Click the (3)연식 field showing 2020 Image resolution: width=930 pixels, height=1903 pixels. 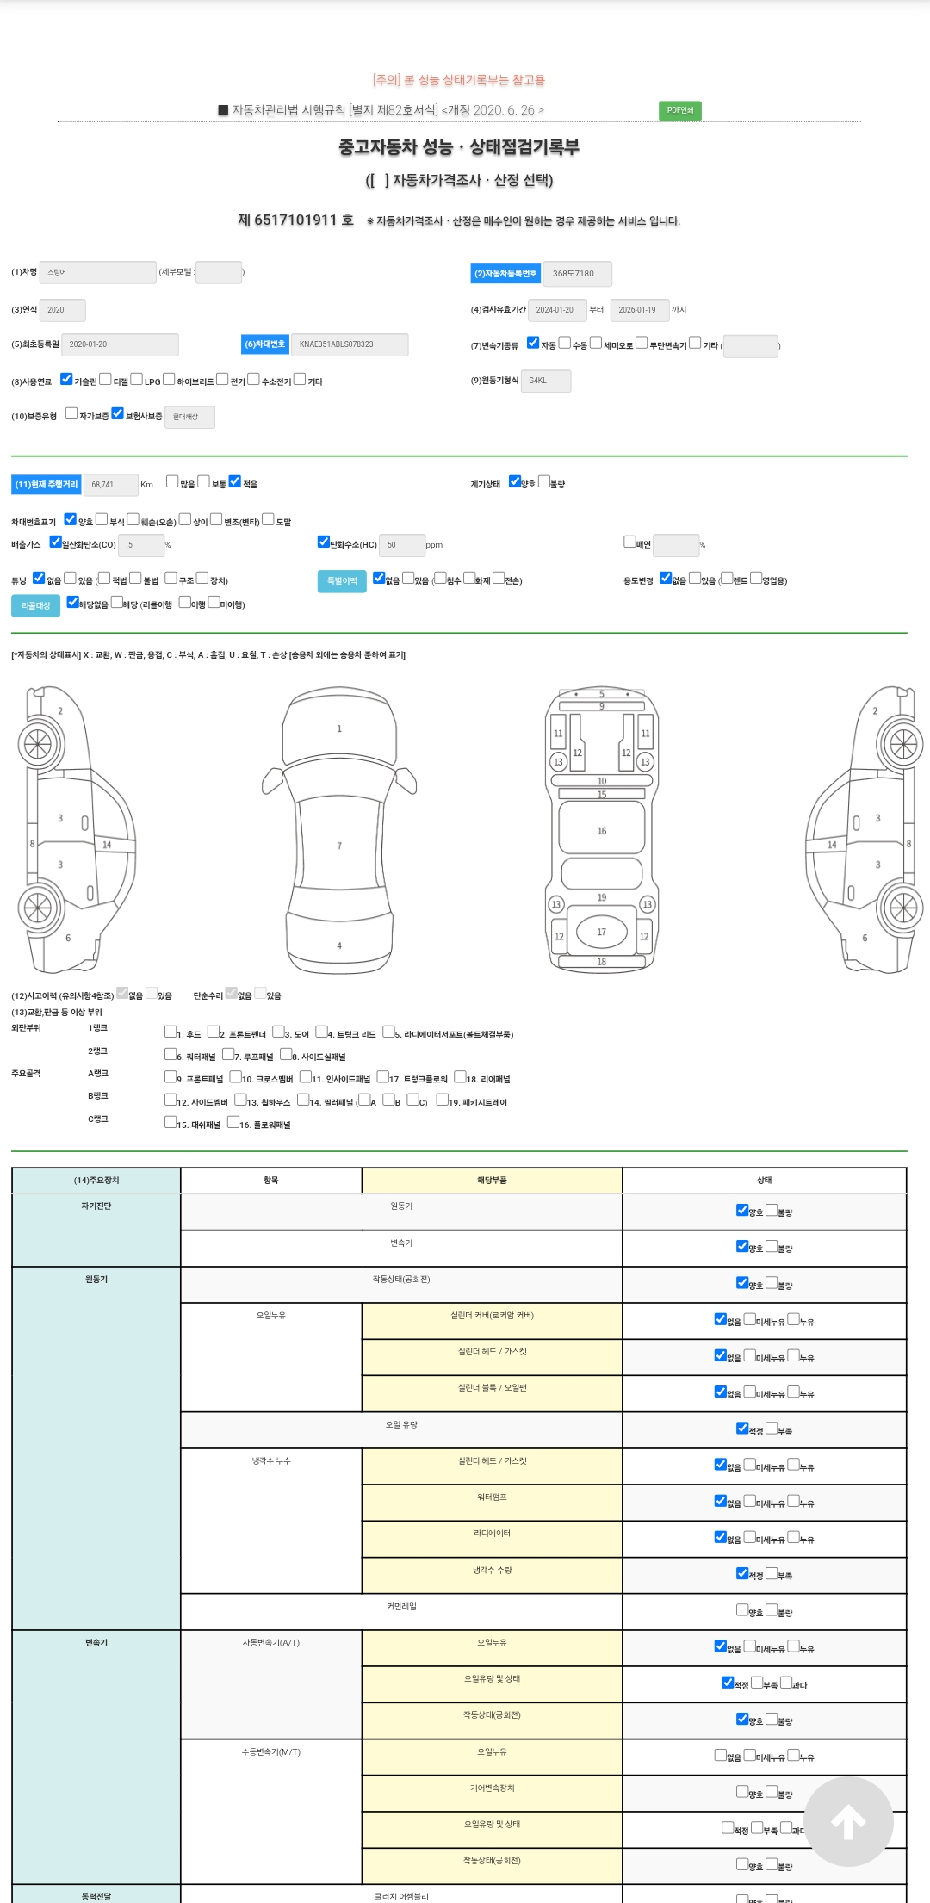pyautogui.click(x=62, y=310)
